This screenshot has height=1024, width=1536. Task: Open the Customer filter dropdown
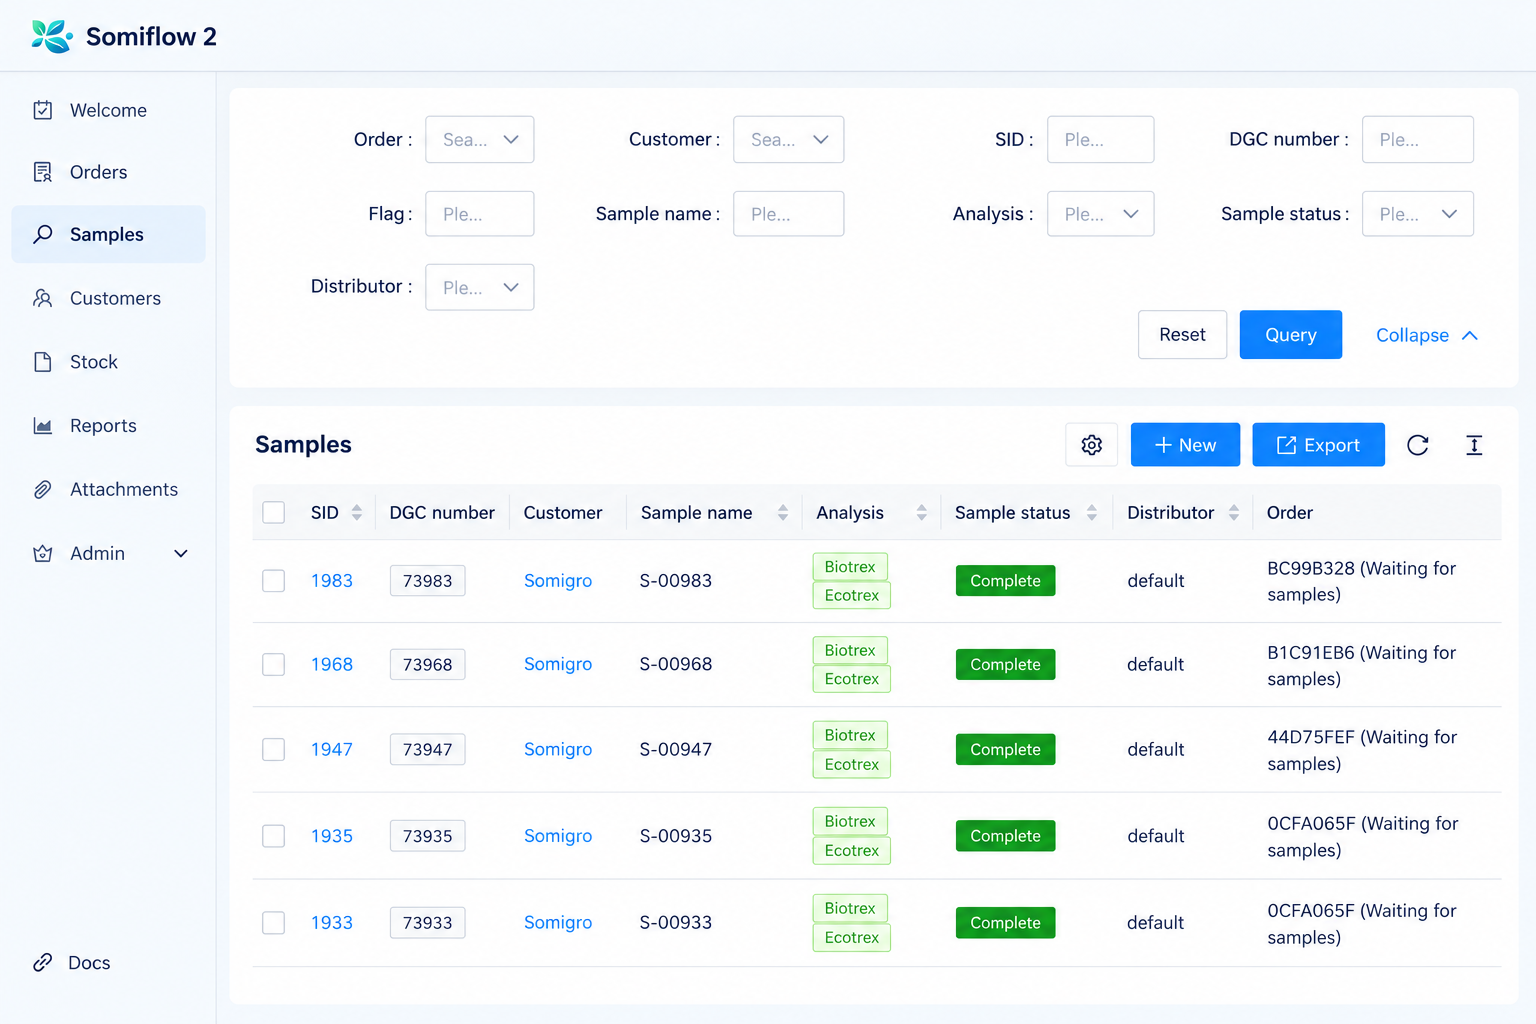click(x=788, y=139)
